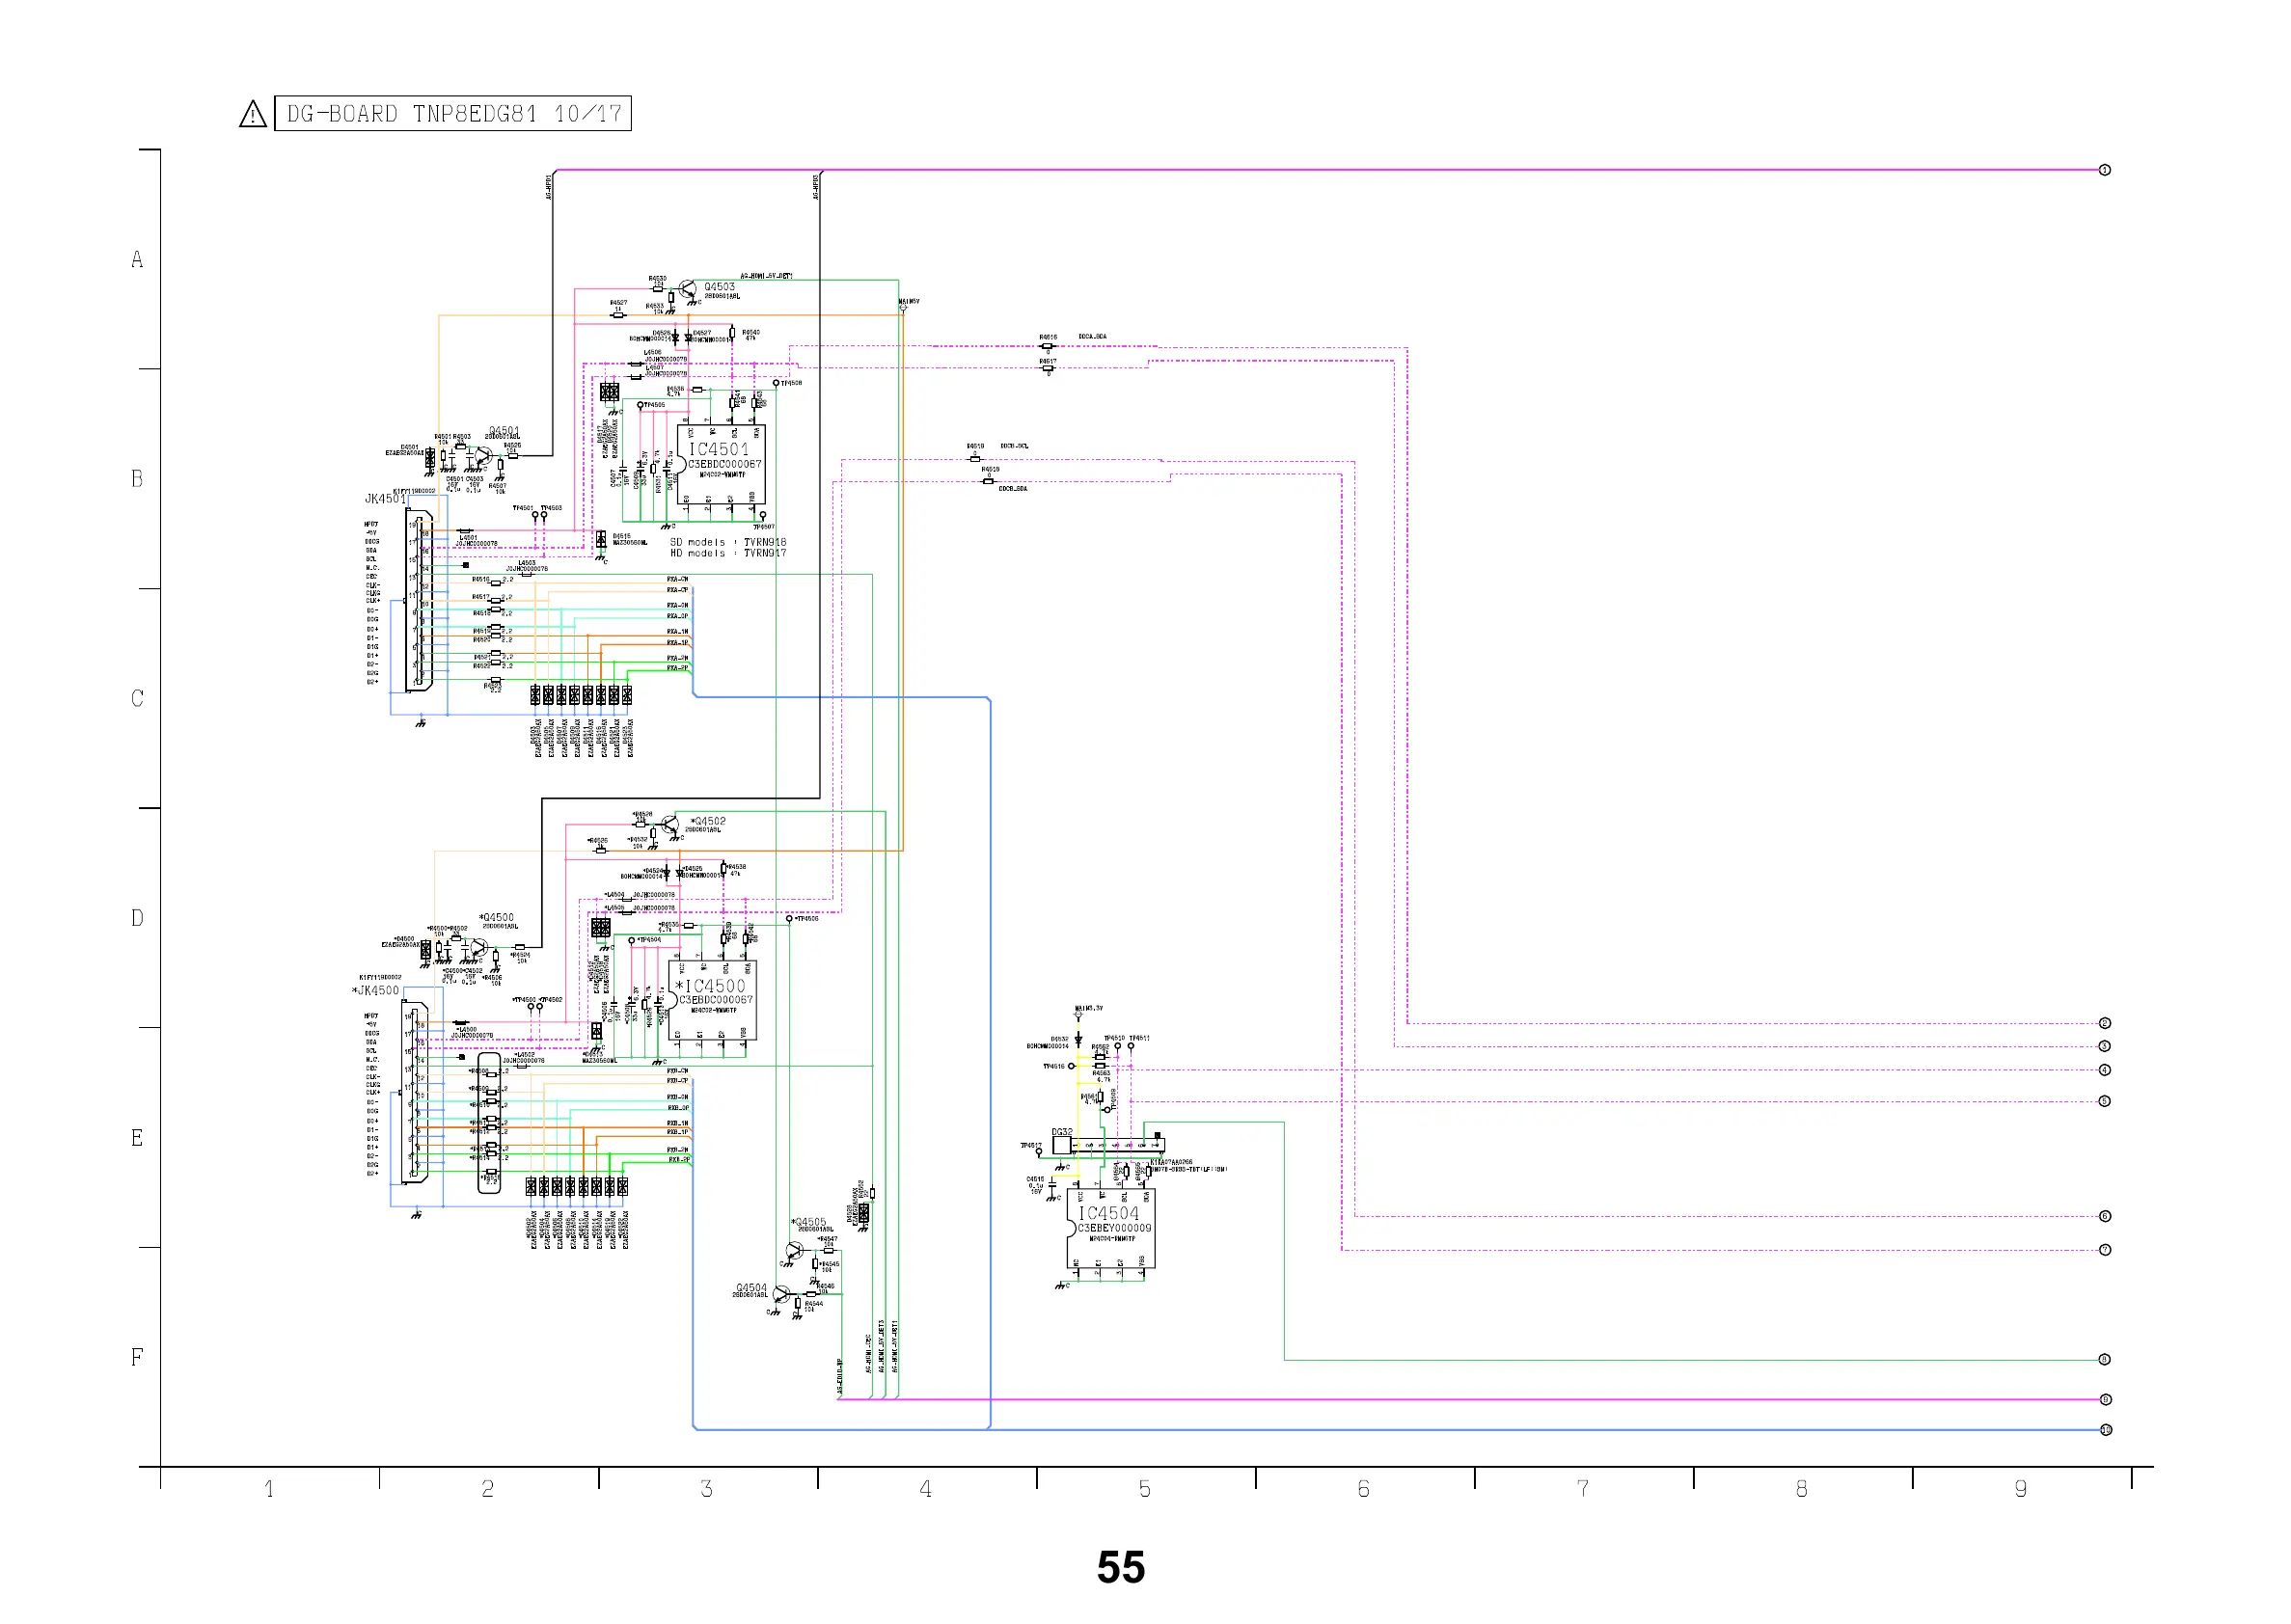Screen dimensions: 2291x1624
Task: Click the TP4508 test point circle
Action: [776, 383]
